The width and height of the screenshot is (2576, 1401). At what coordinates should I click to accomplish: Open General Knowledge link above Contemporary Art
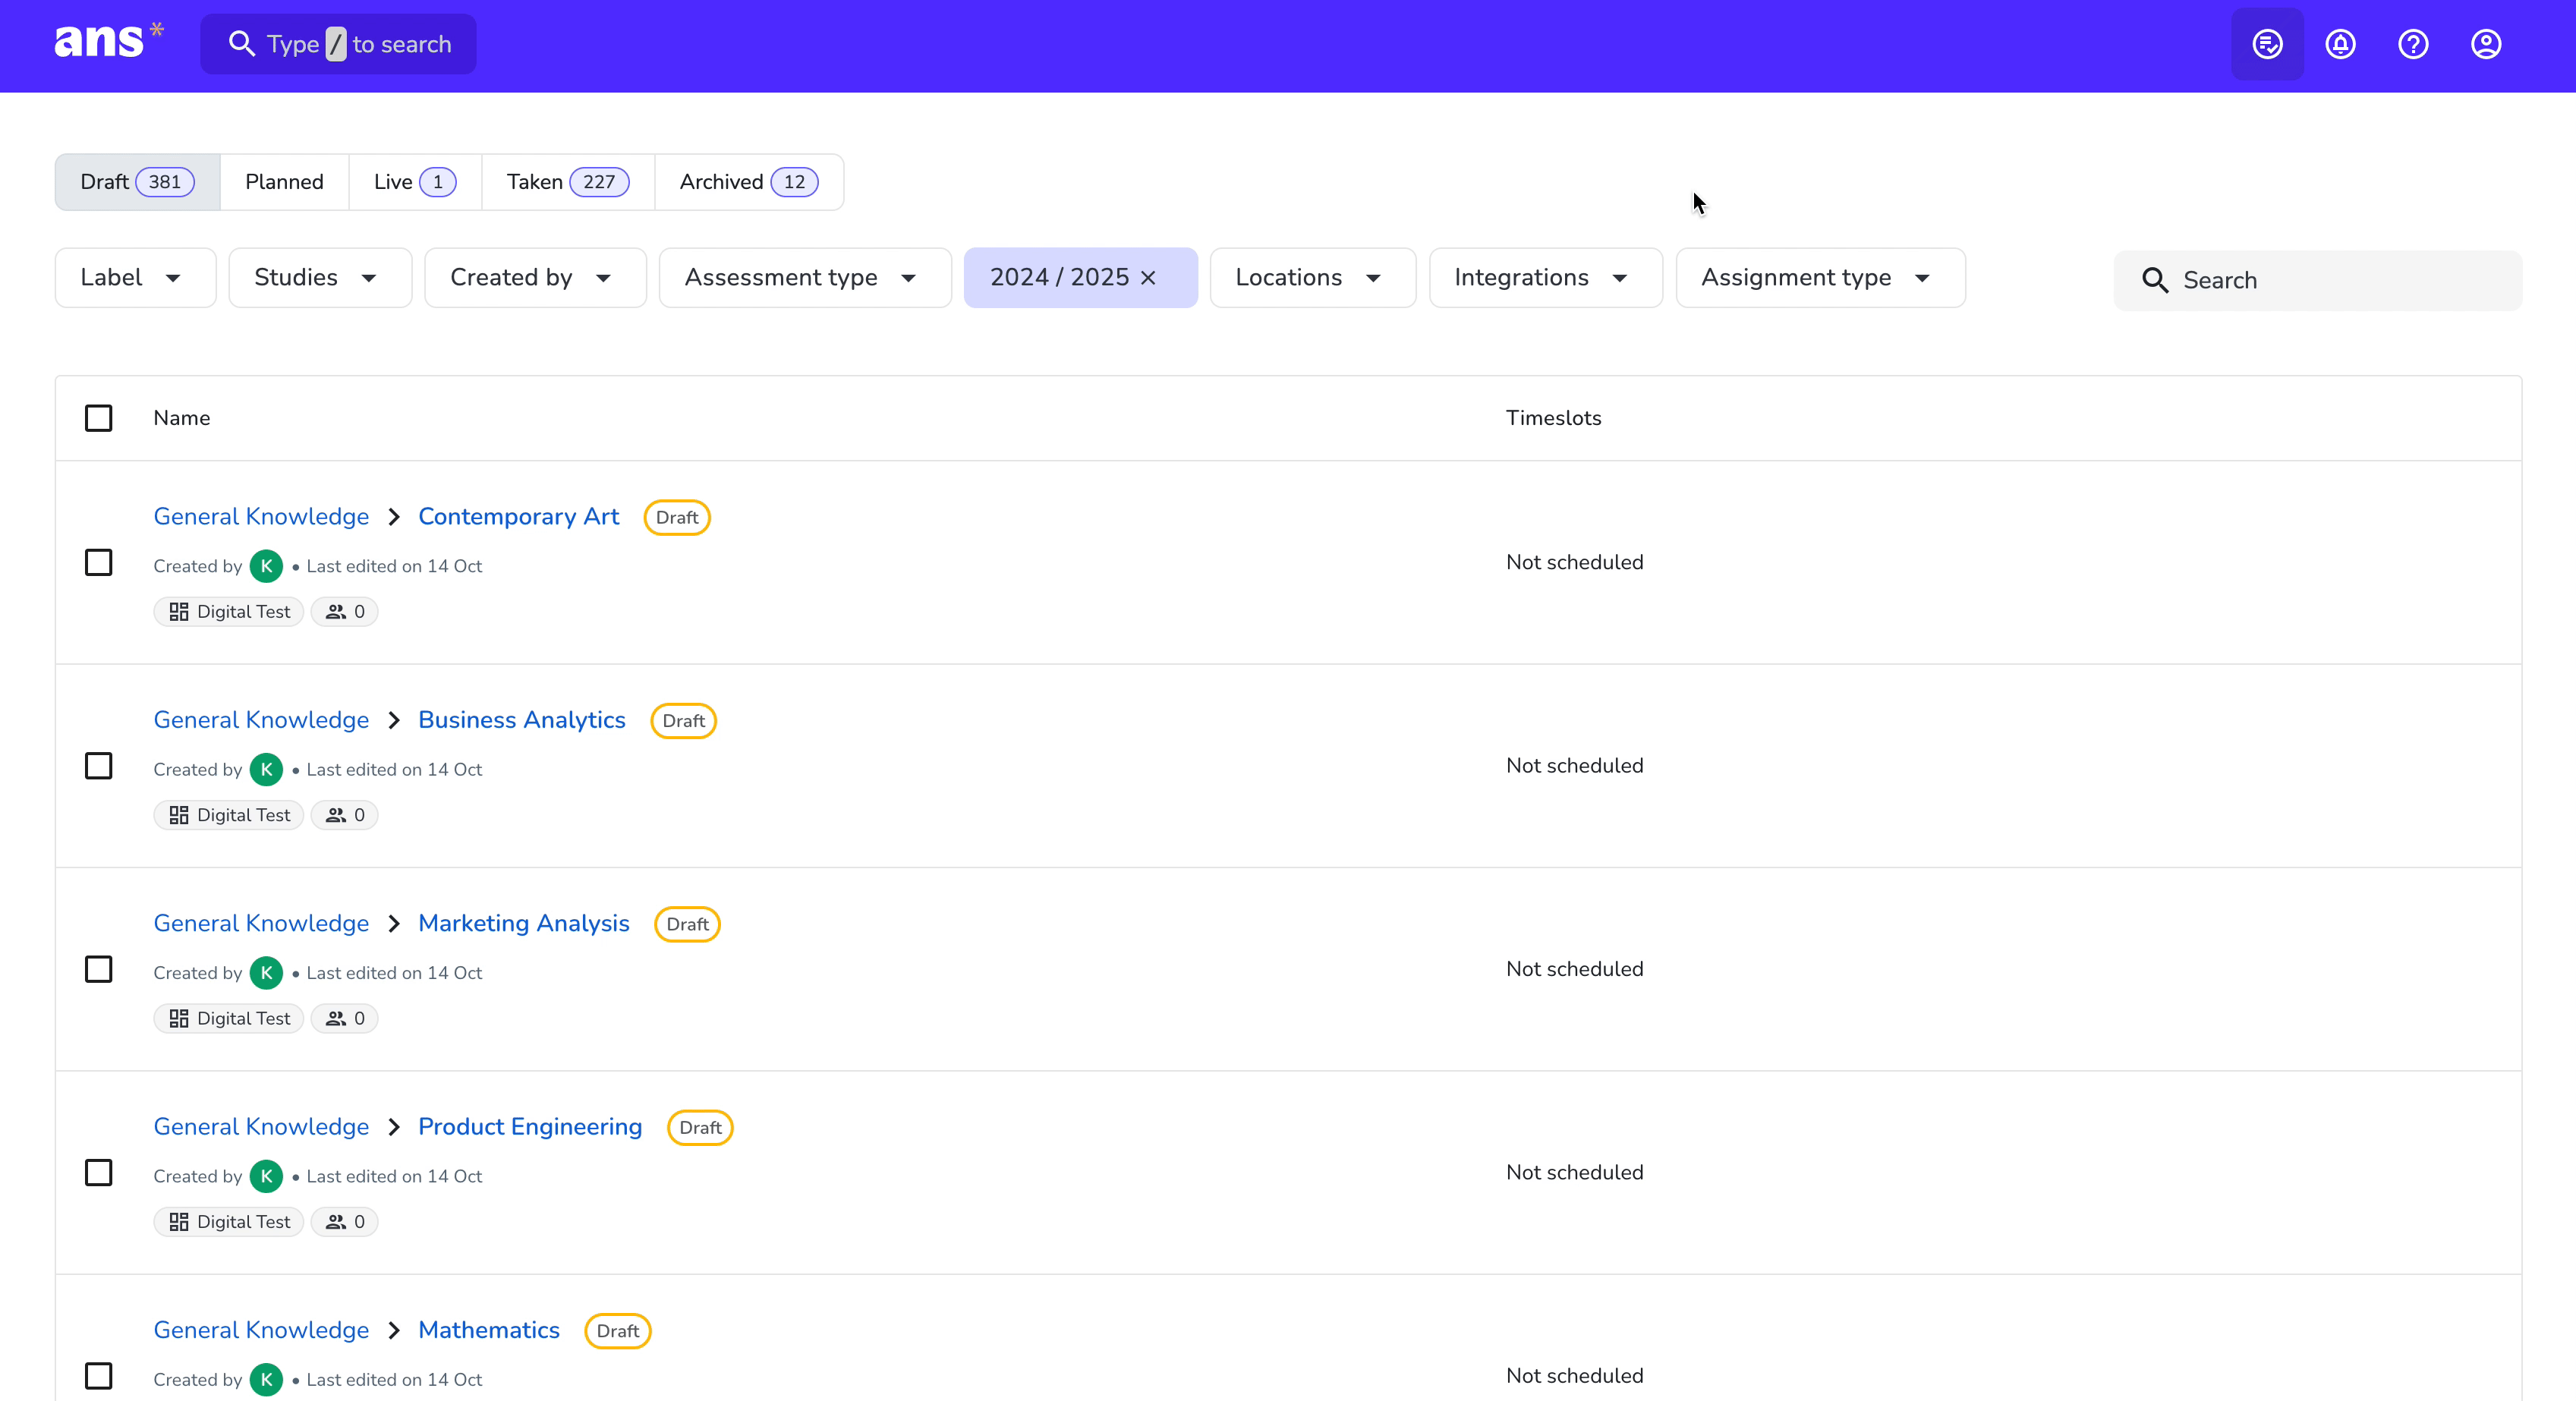click(261, 517)
